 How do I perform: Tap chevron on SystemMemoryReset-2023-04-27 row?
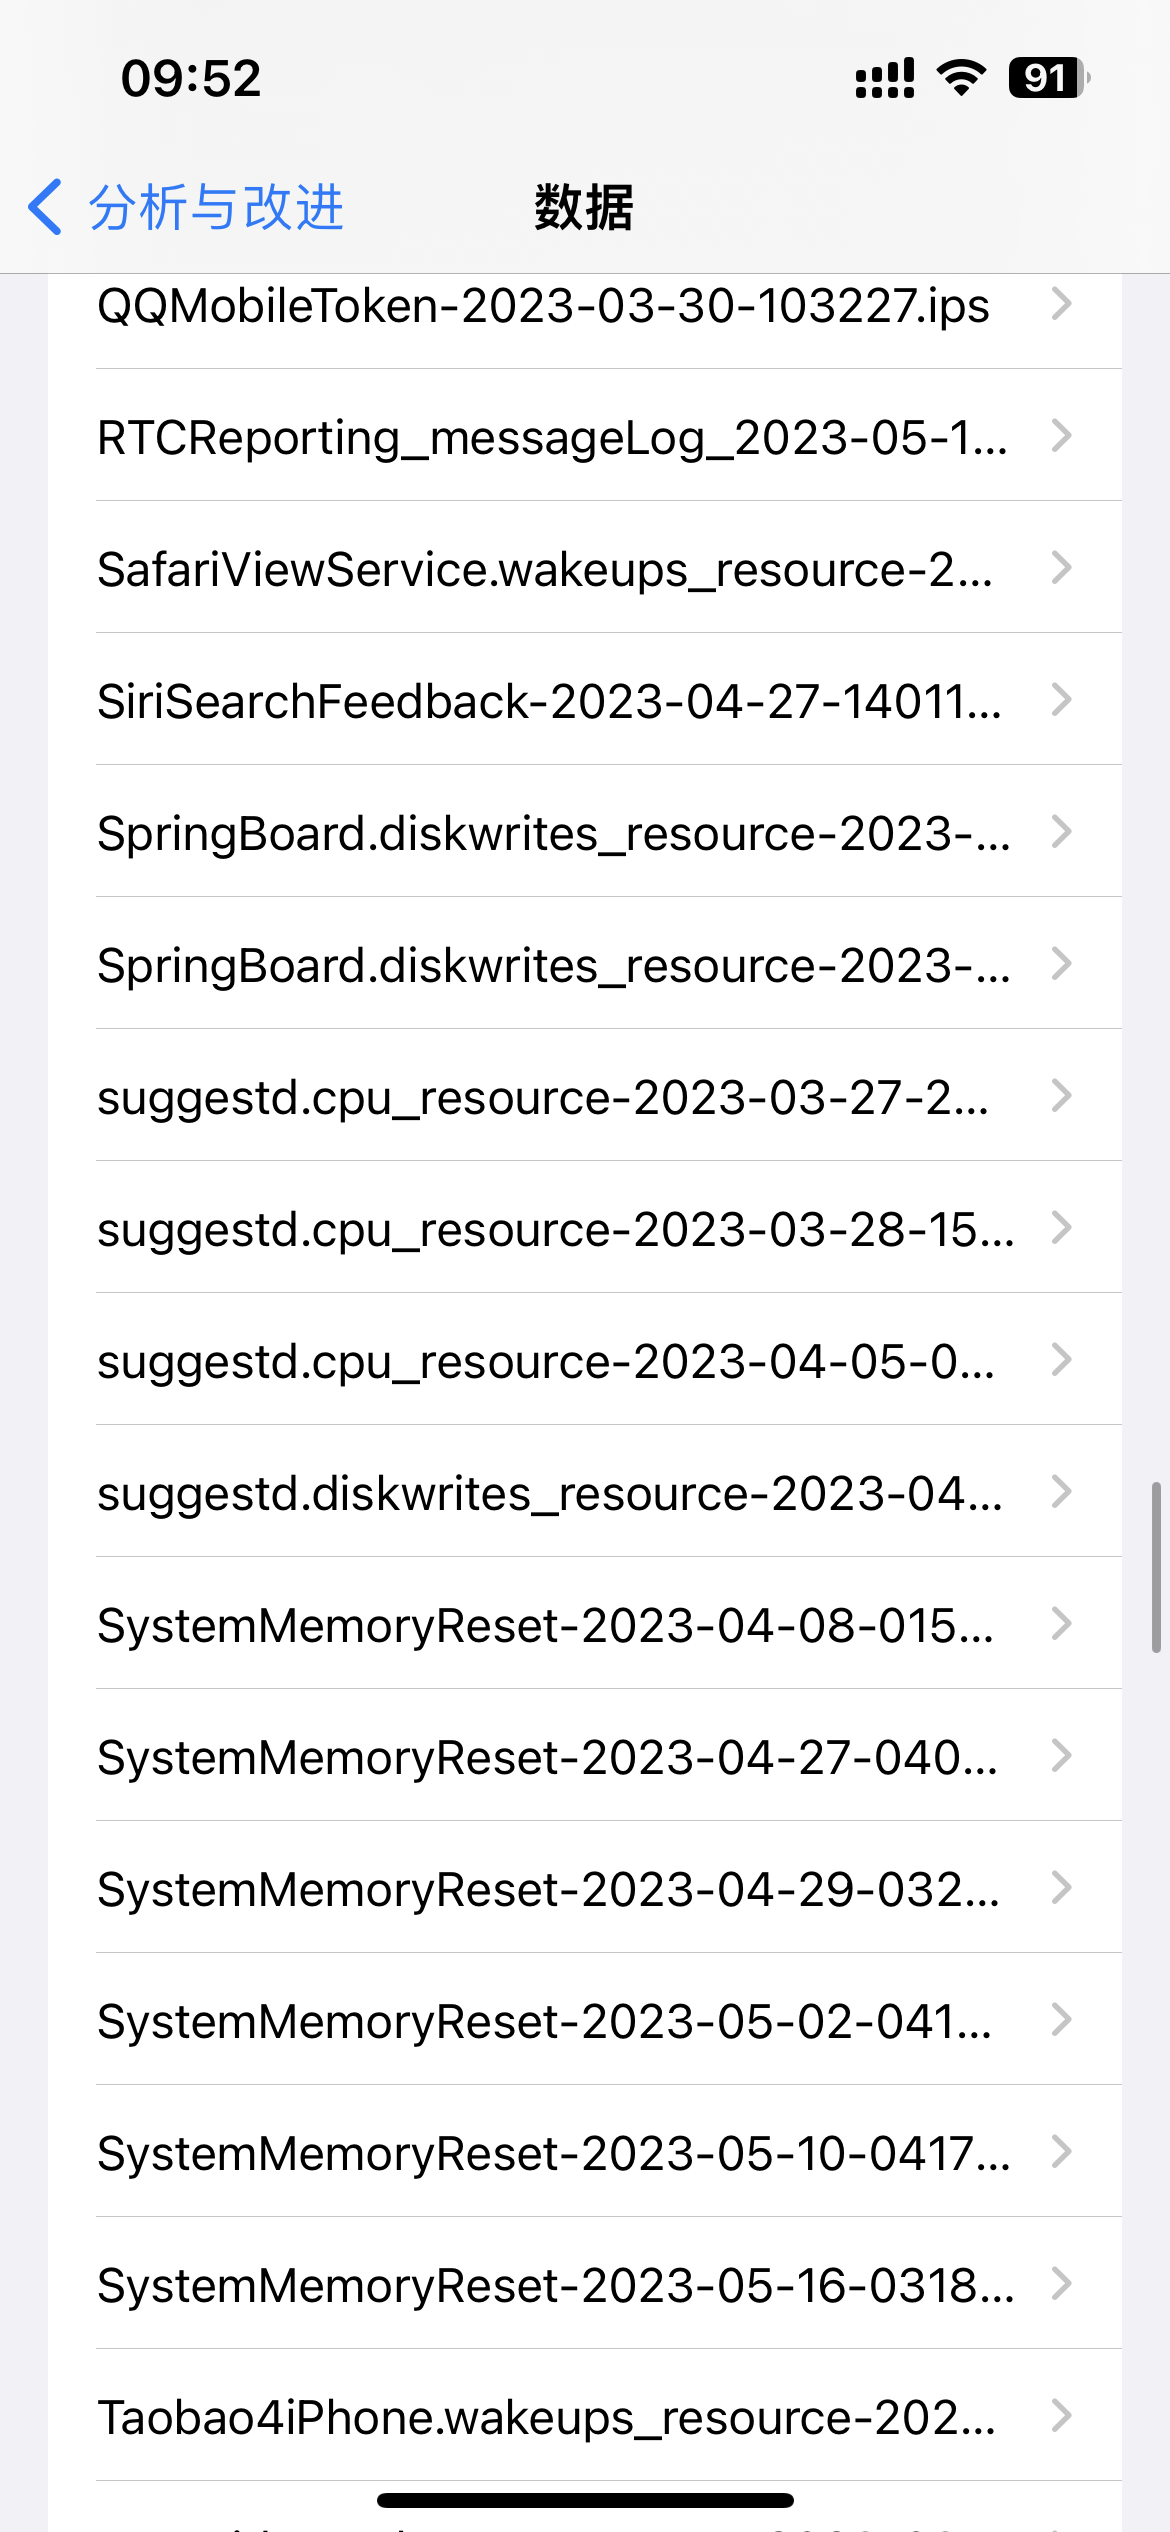[1062, 1756]
